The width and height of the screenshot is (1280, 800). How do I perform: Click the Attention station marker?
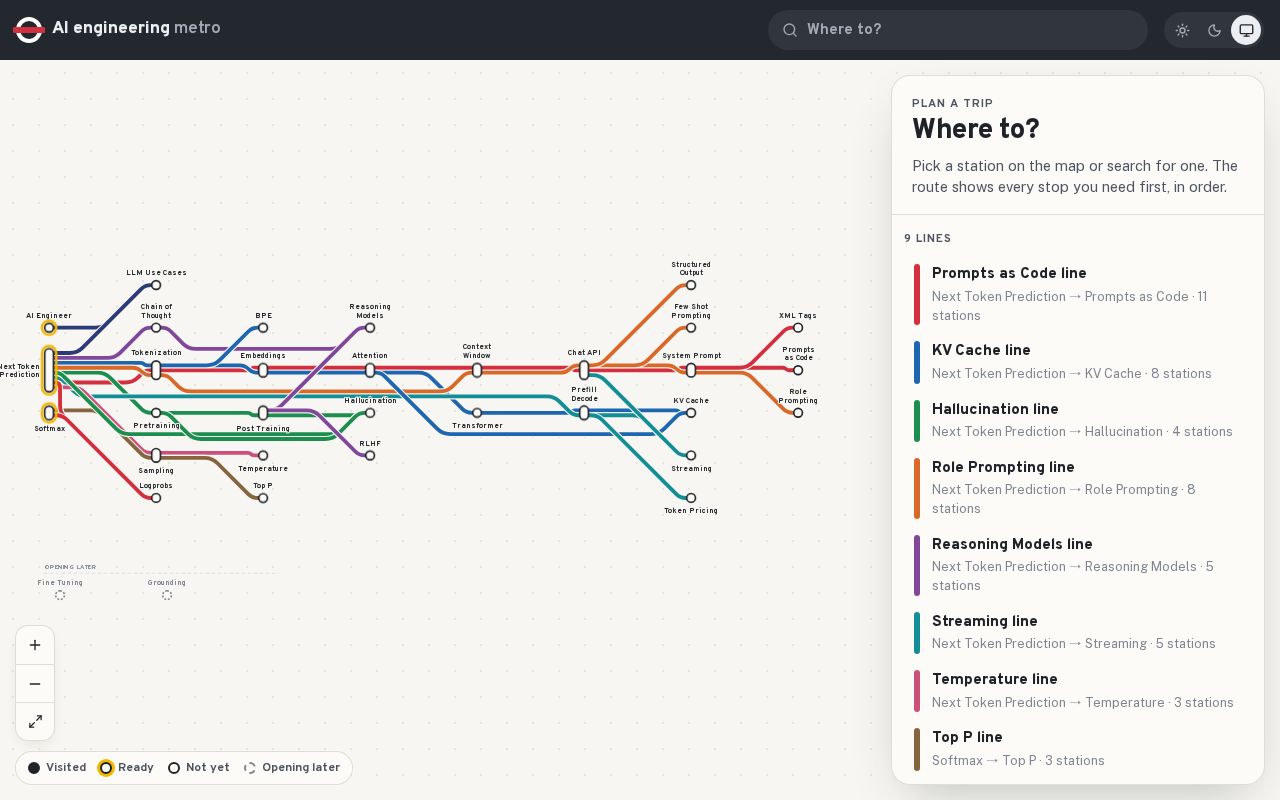[x=370, y=370]
